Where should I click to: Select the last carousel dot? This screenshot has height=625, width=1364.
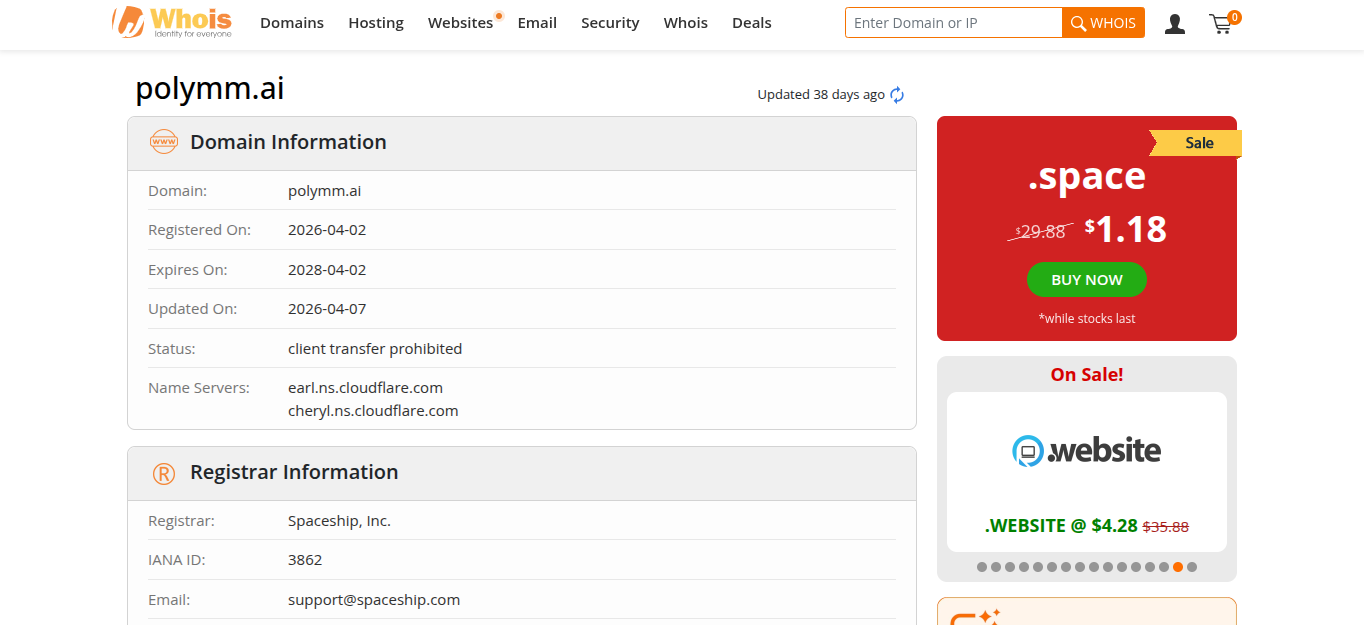coord(1192,567)
